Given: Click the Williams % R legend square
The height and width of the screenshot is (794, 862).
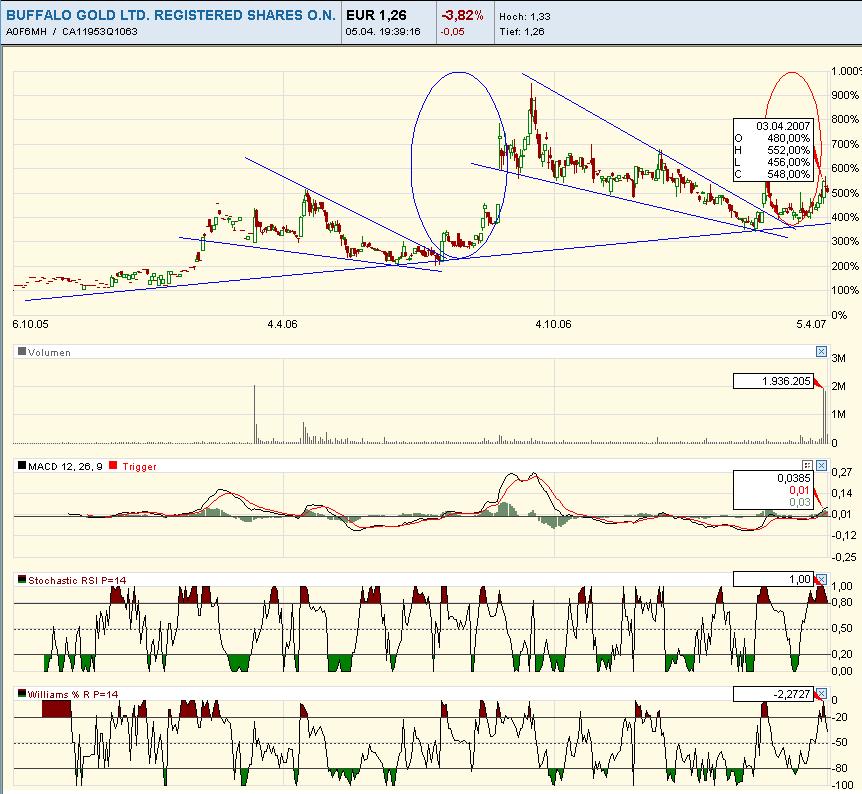Looking at the screenshot, I should point(22,693).
